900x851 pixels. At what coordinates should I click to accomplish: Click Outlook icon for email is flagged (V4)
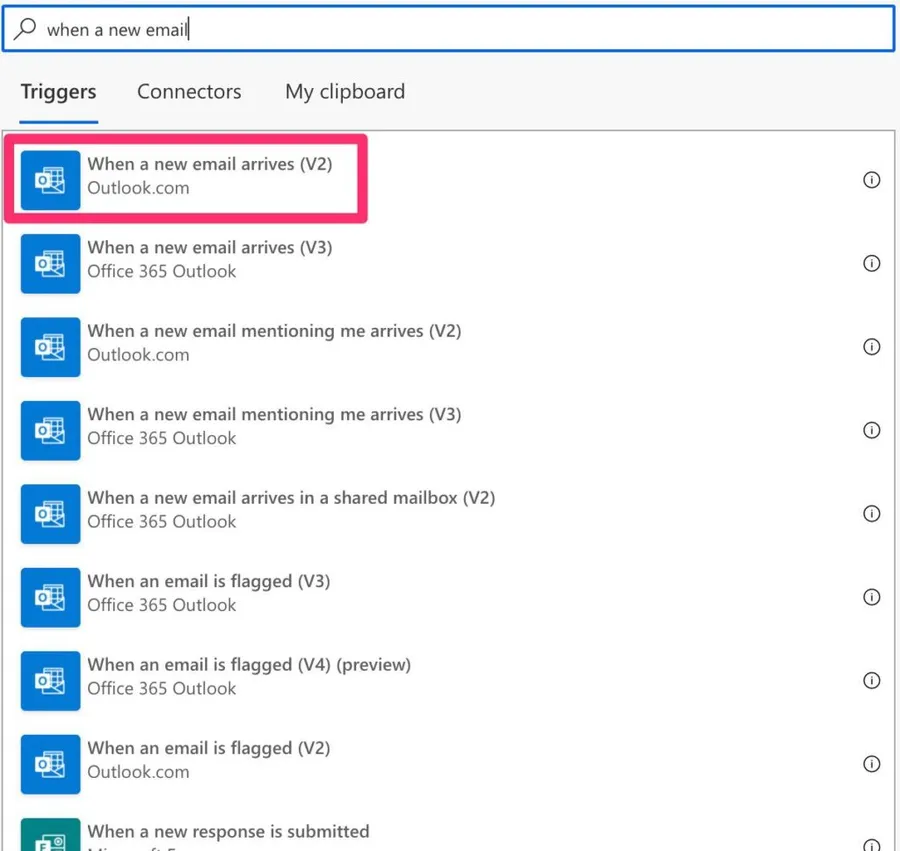(50, 680)
